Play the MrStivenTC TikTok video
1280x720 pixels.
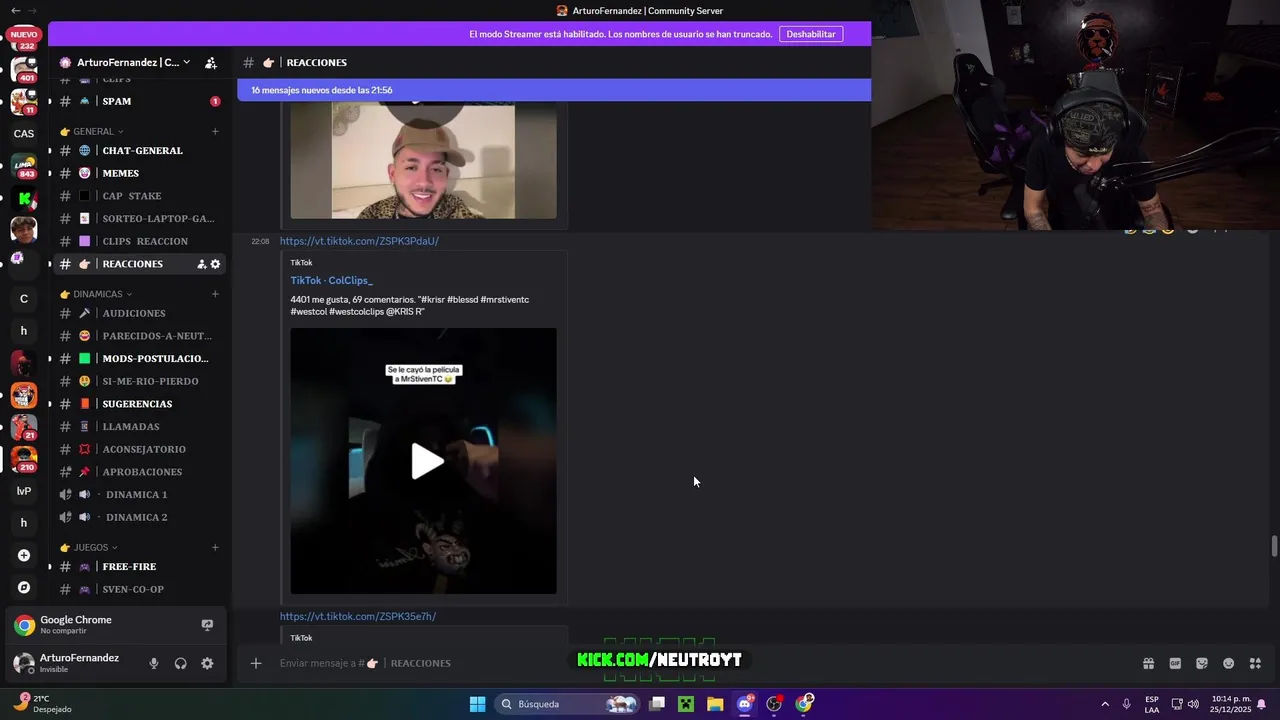pos(427,461)
